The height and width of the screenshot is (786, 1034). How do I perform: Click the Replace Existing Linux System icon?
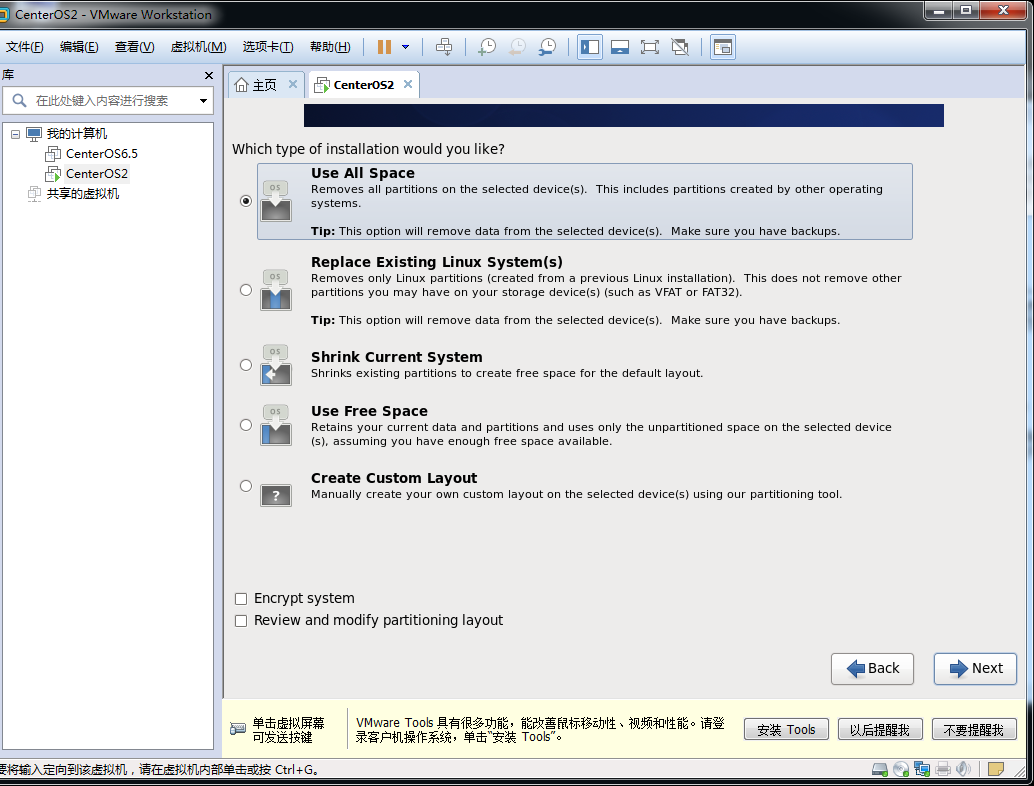(276, 289)
